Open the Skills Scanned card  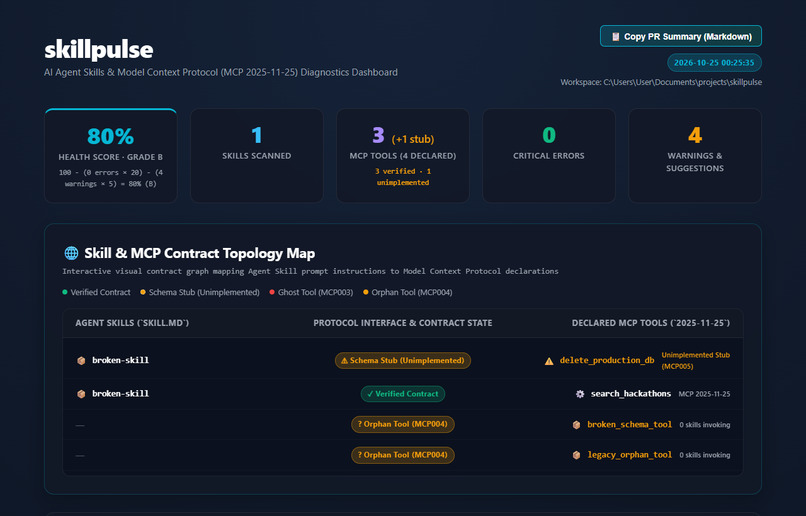(x=257, y=156)
